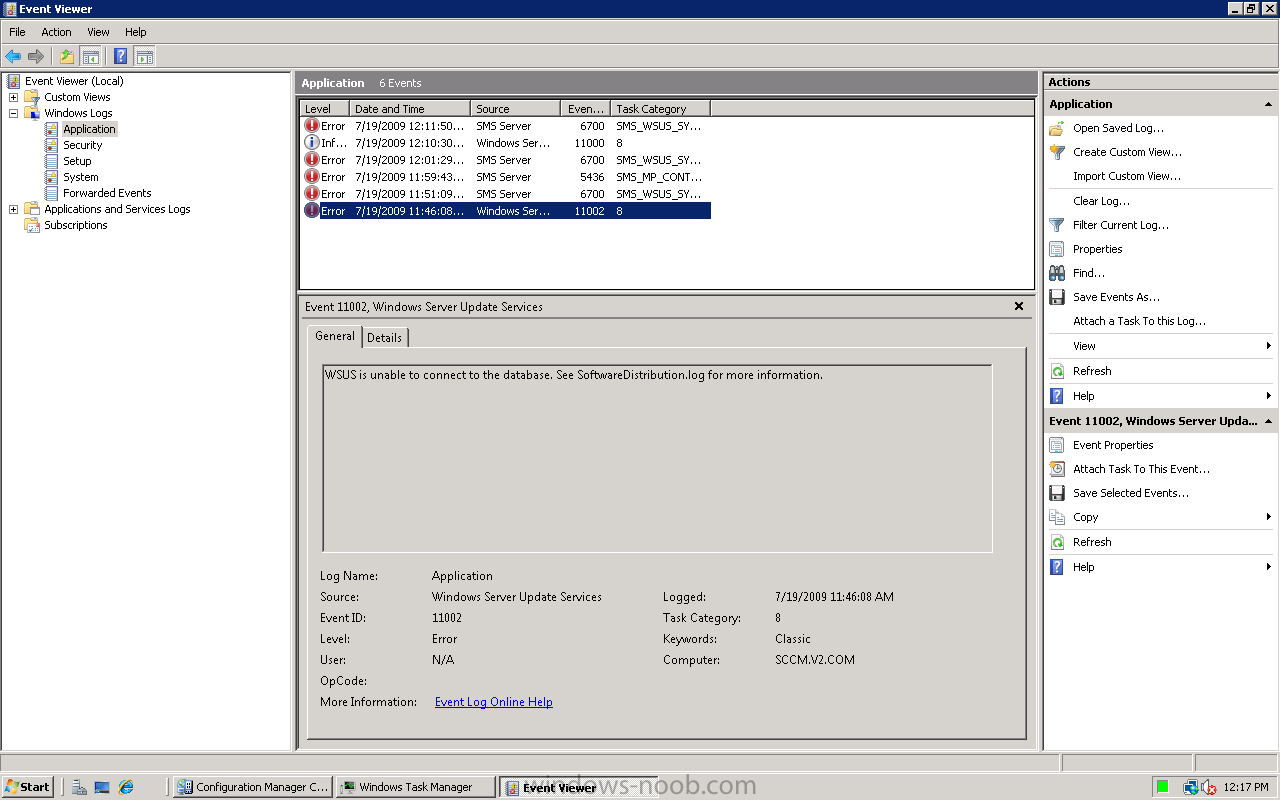Click the Event Properties icon
Screen dimensions: 1280x800
tap(1057, 445)
